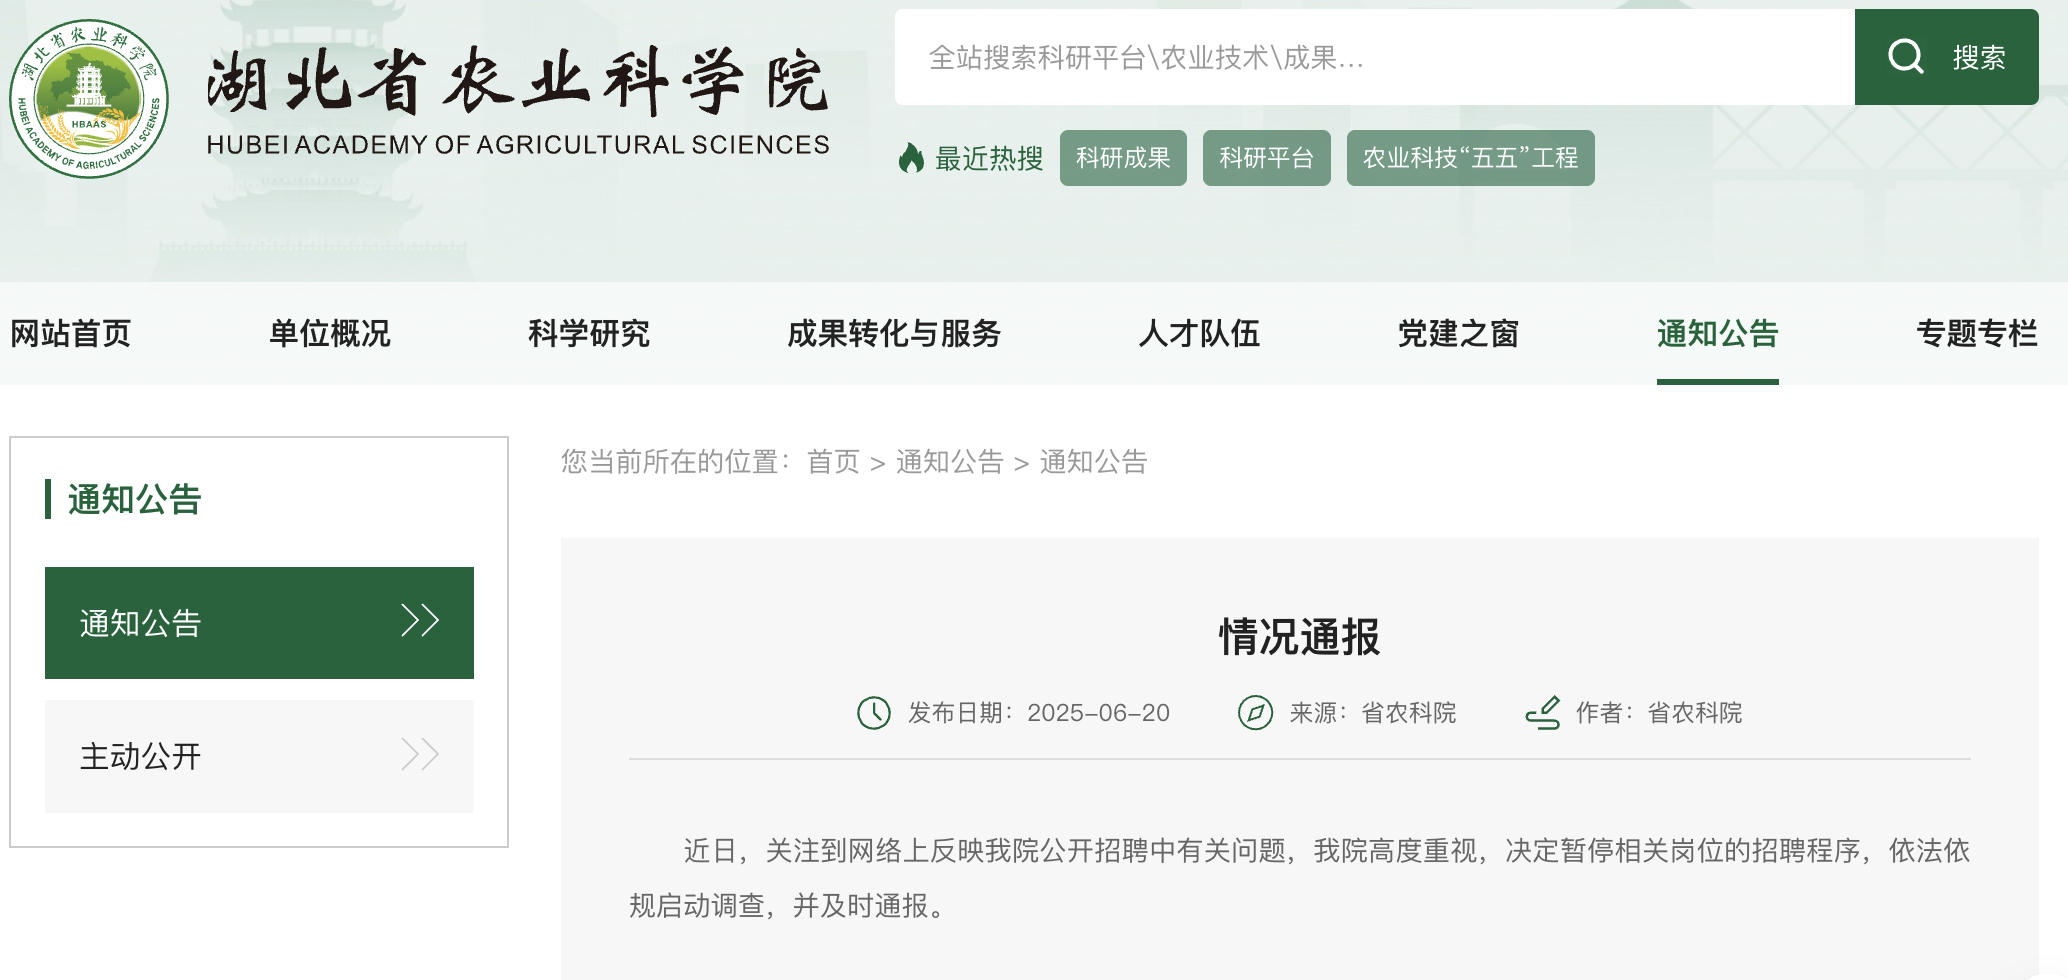The height and width of the screenshot is (980, 2068).
Task: Open the 单位概况 navigation menu
Action: click(330, 333)
